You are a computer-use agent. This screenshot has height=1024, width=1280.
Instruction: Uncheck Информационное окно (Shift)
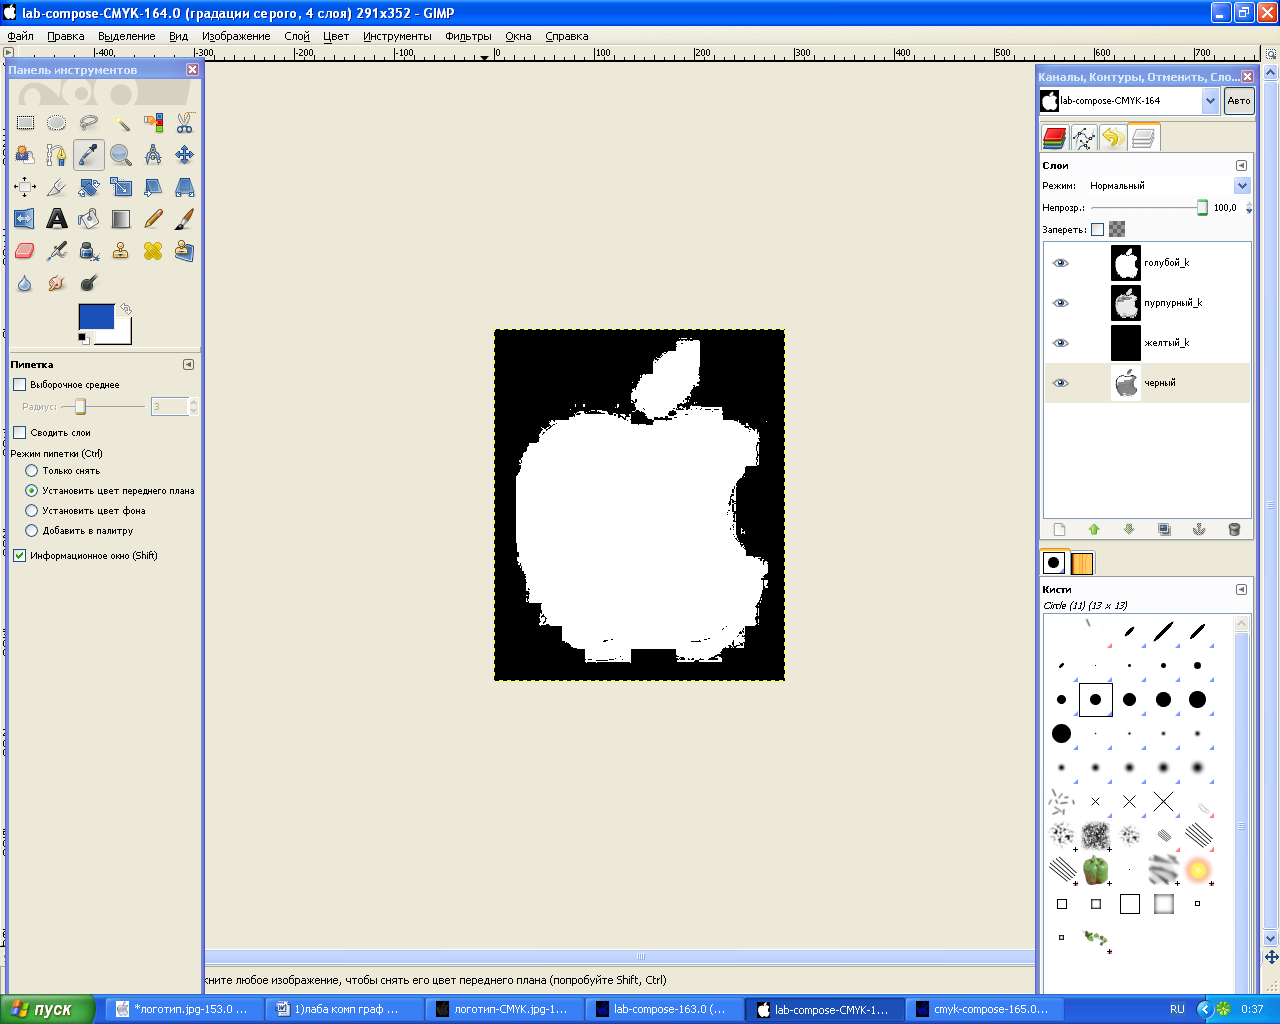(19, 555)
